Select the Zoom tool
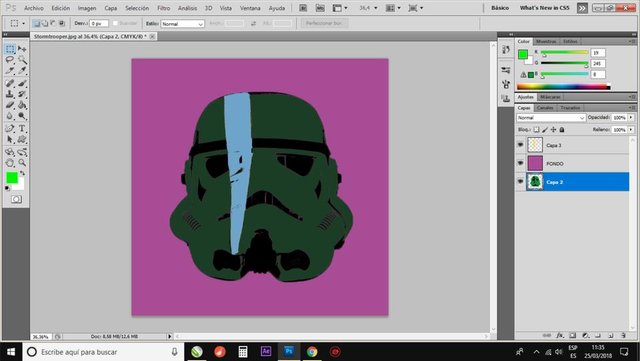The width and height of the screenshot is (640, 361). pos(22,163)
